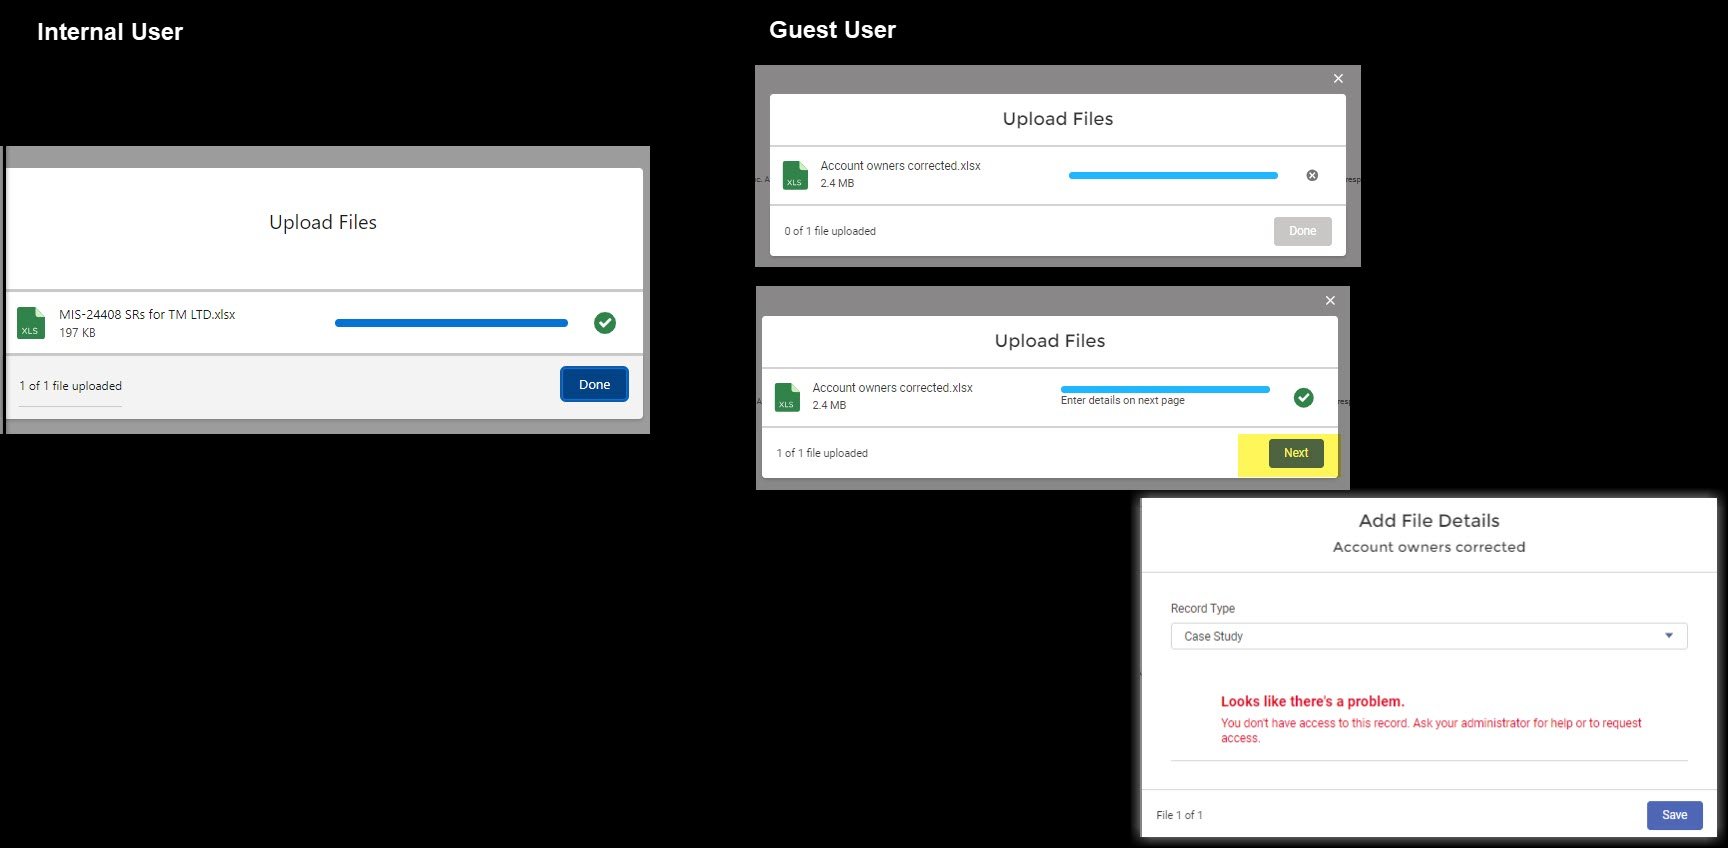Close the second Guest User upload dialog

1330,301
